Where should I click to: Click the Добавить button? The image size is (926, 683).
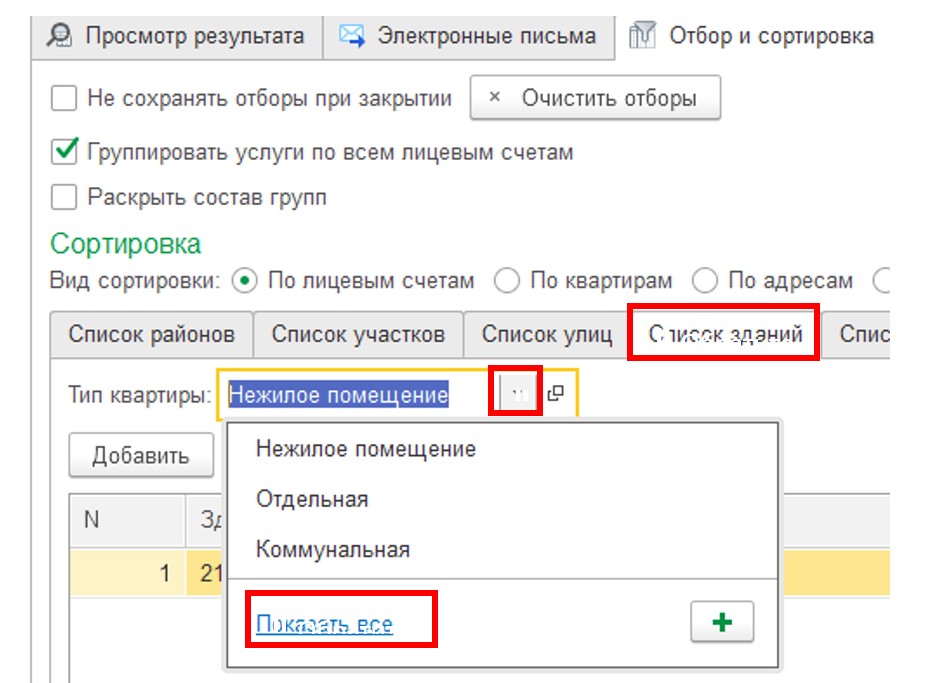coord(141,456)
